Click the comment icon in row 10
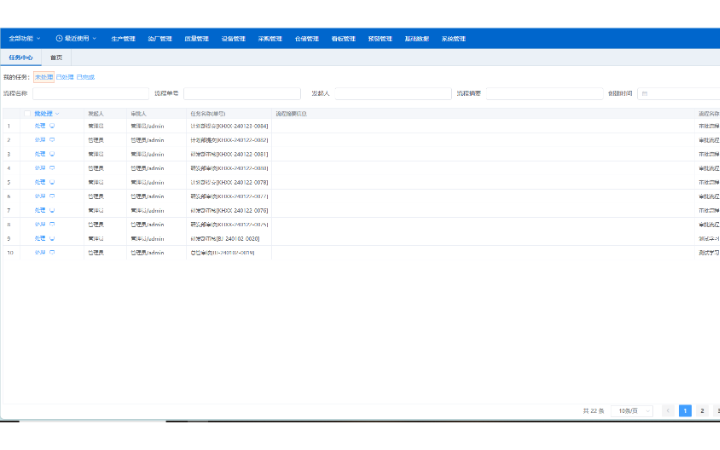Viewport: 720px width, 450px height. 52,252
